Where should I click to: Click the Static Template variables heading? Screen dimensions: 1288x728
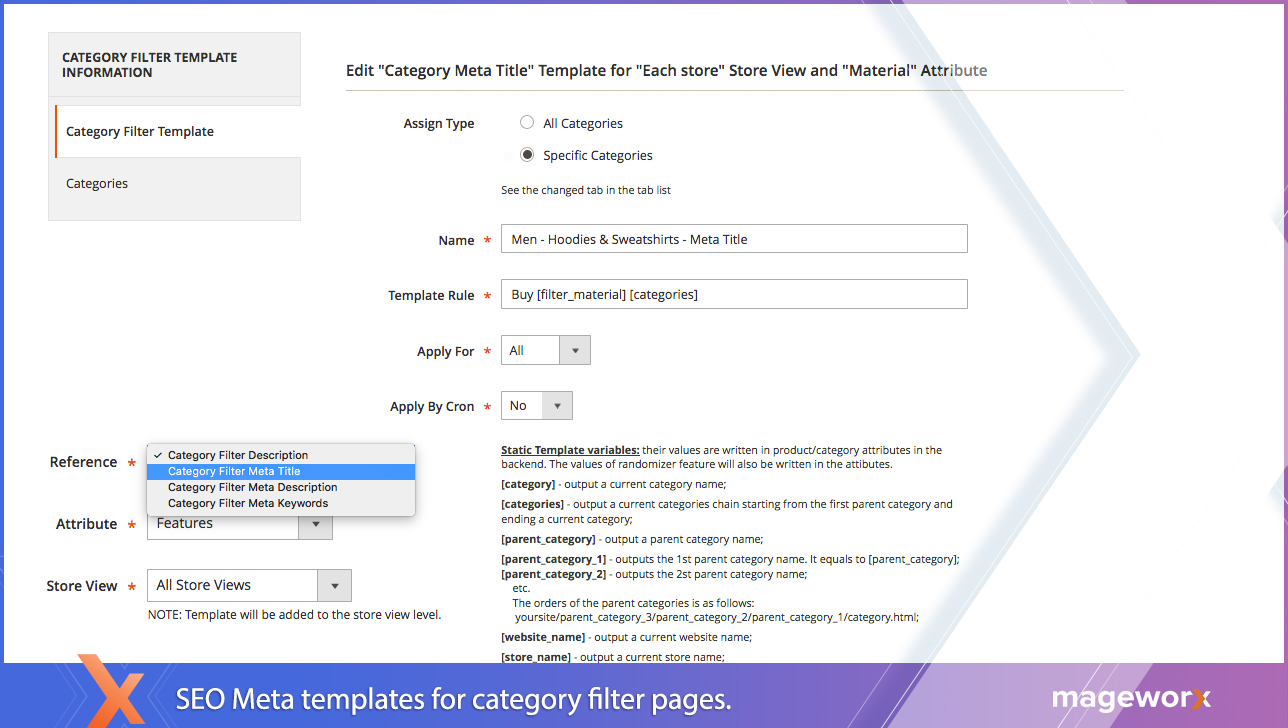(x=570, y=450)
